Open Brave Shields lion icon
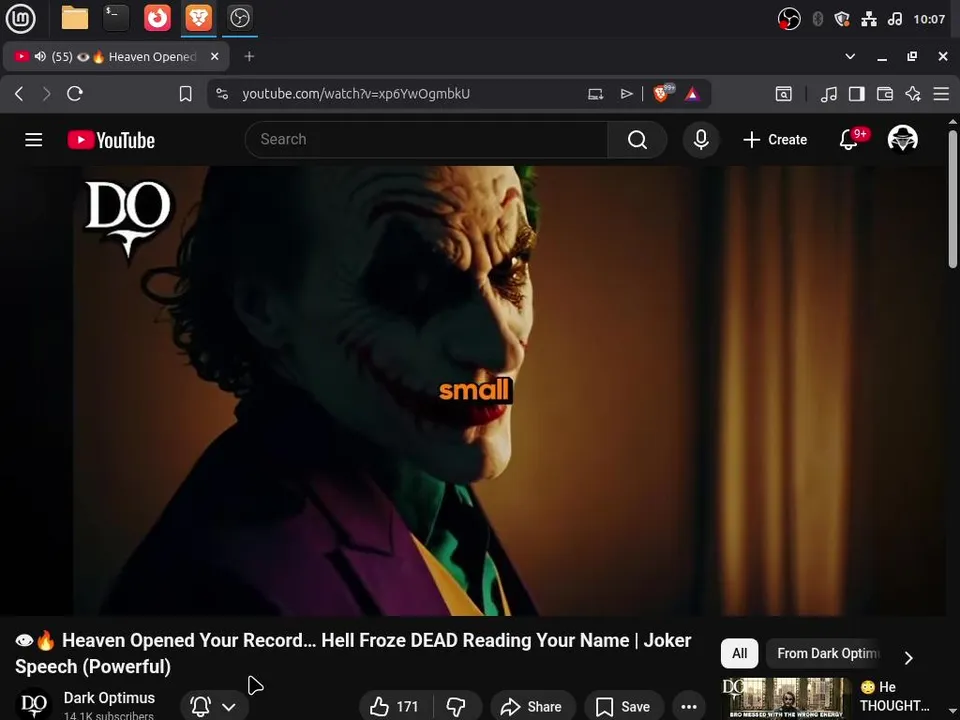The image size is (960, 720). (662, 94)
